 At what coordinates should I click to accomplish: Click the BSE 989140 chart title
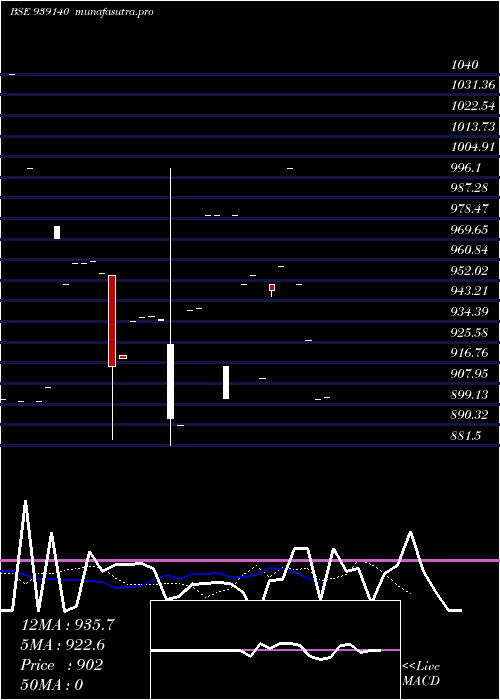click(x=39, y=12)
